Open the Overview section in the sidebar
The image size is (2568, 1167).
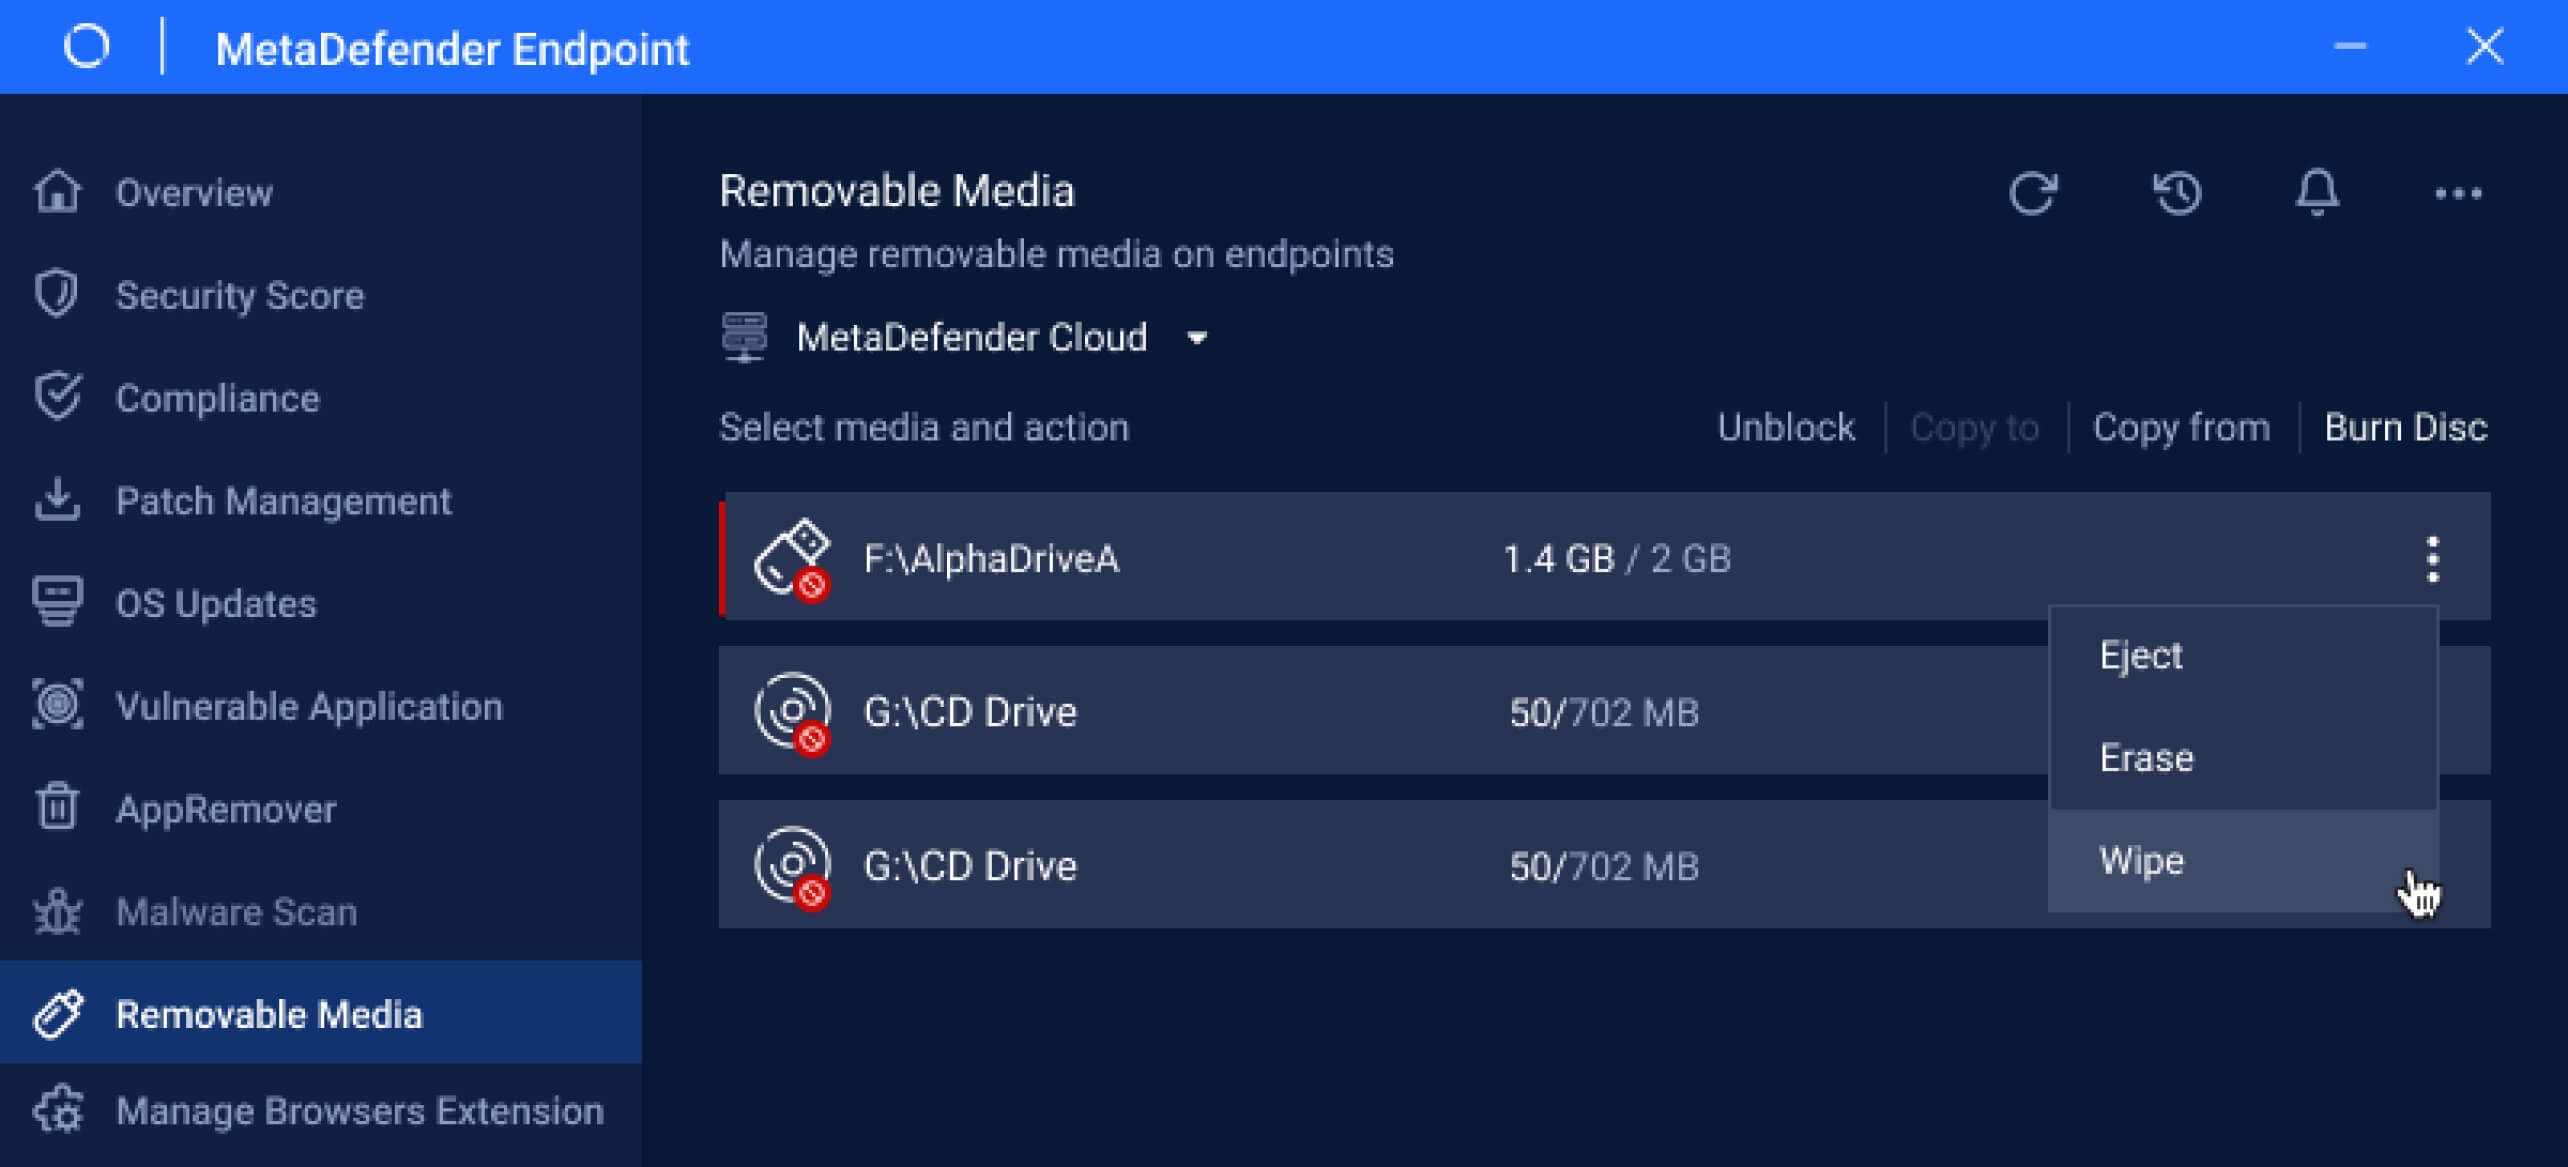194,193
